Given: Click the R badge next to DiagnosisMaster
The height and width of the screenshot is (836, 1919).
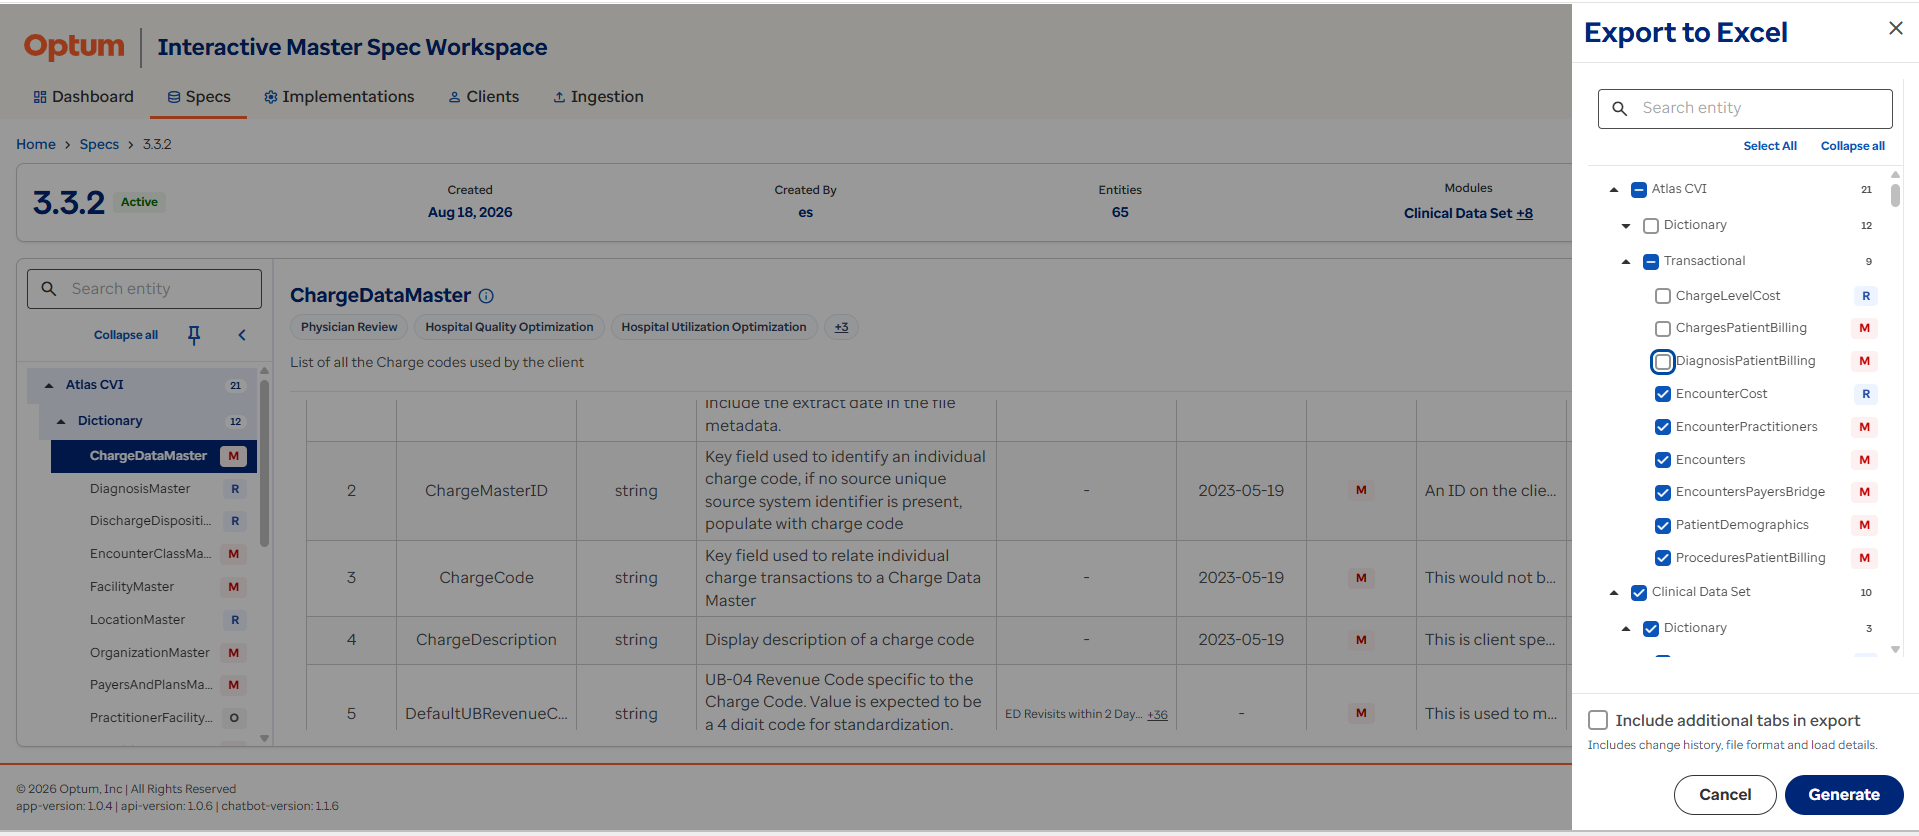Looking at the screenshot, I should pos(235,489).
